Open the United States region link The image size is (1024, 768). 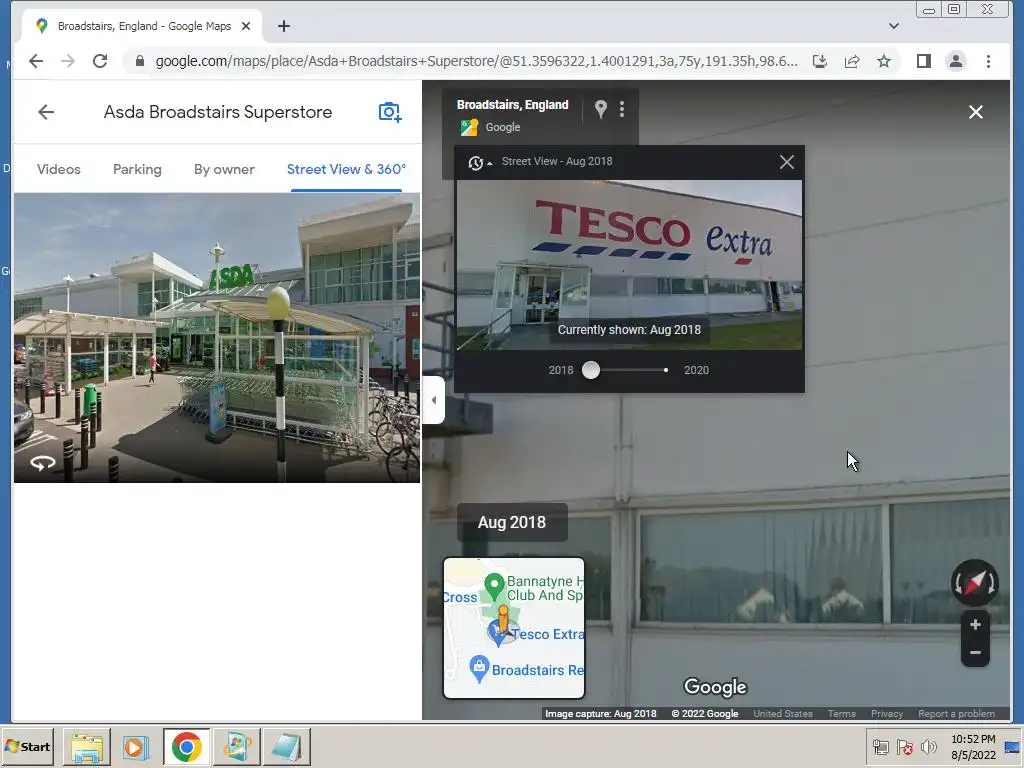pos(782,714)
